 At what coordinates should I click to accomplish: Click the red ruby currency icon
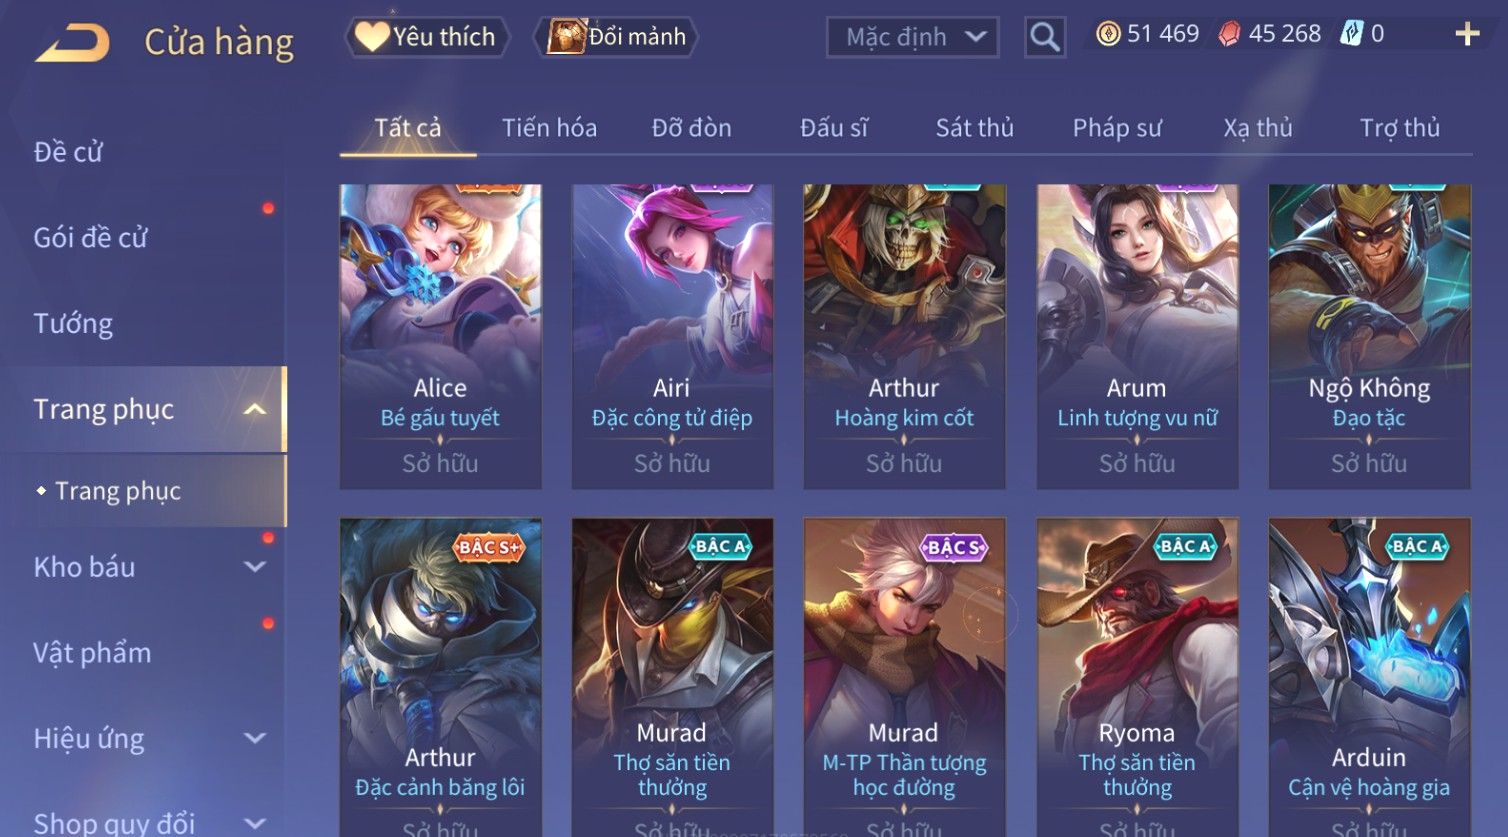pyautogui.click(x=1229, y=35)
